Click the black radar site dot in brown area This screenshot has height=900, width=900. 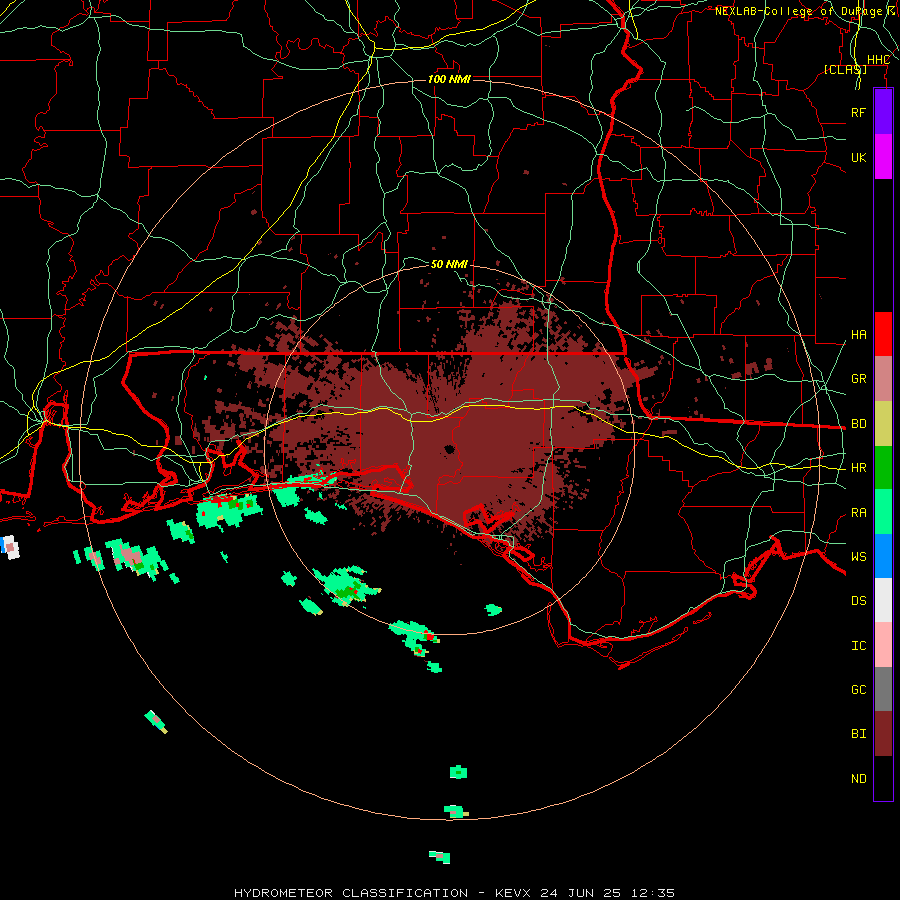point(449,449)
